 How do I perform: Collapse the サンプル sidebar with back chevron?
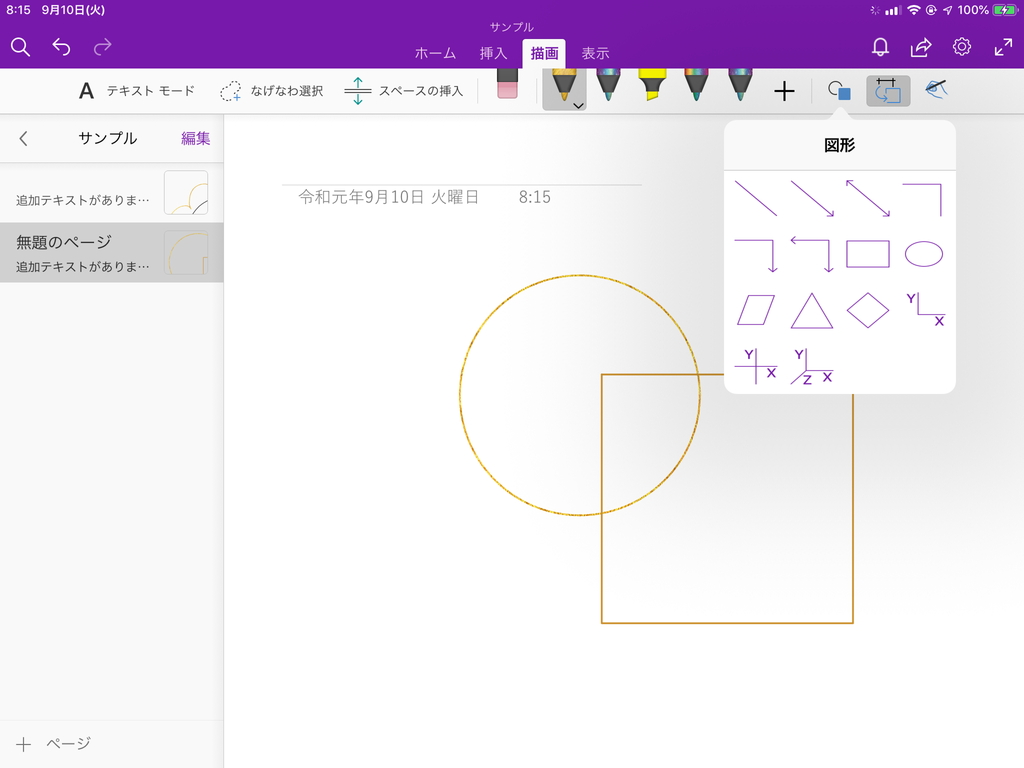click(22, 138)
